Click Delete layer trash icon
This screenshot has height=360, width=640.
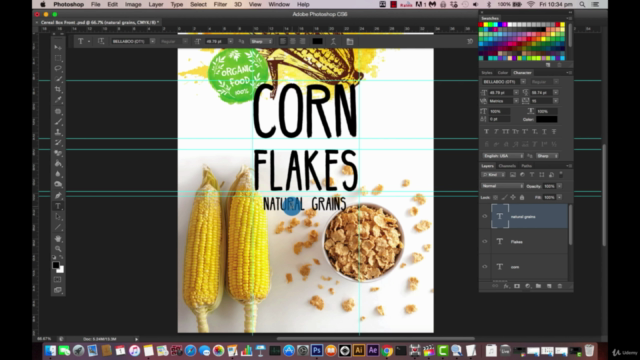click(x=560, y=286)
